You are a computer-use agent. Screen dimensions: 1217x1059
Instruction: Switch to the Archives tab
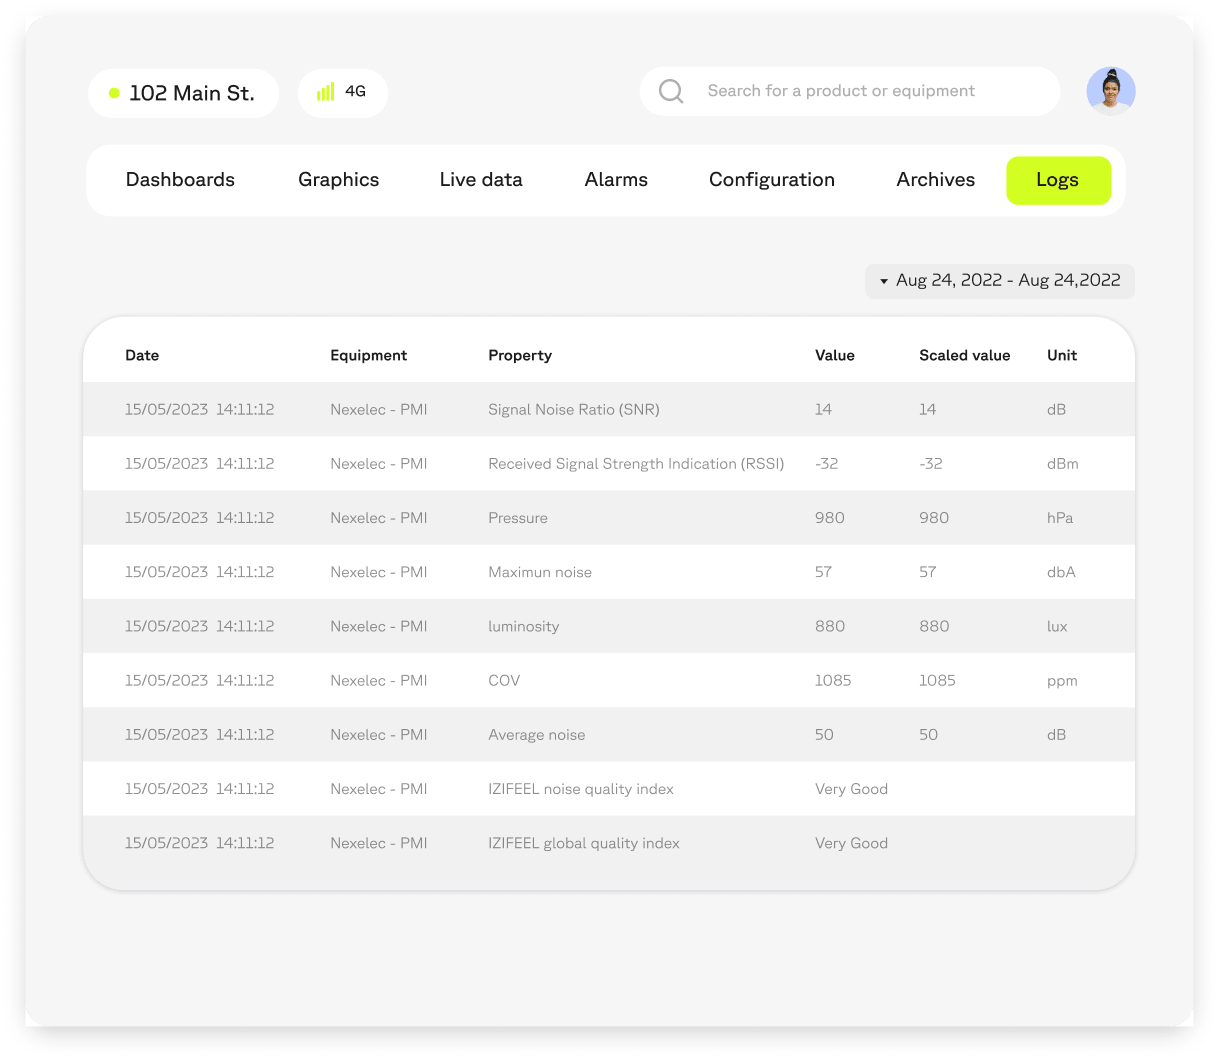point(935,180)
